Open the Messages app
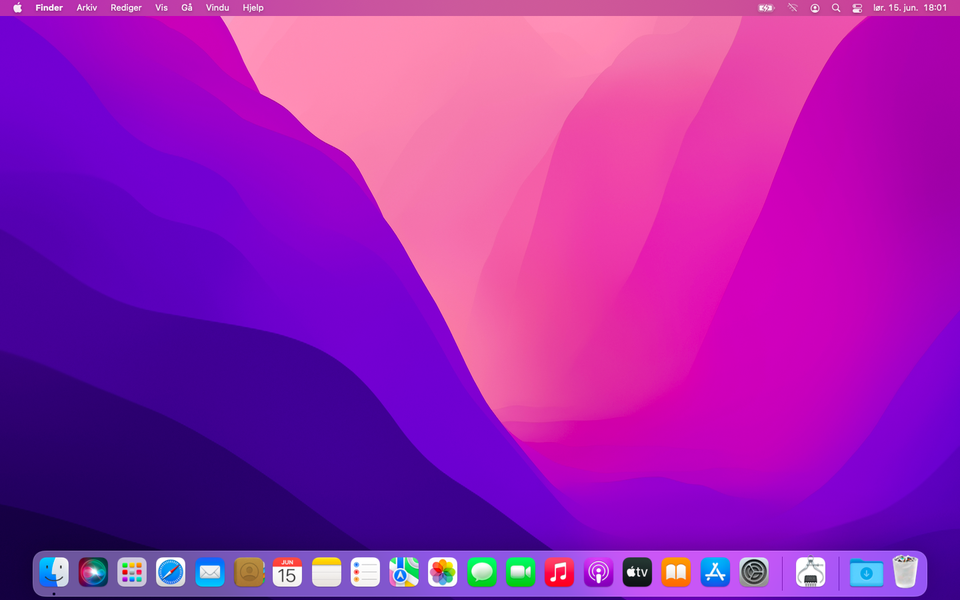The height and width of the screenshot is (600, 960). pyautogui.click(x=482, y=572)
